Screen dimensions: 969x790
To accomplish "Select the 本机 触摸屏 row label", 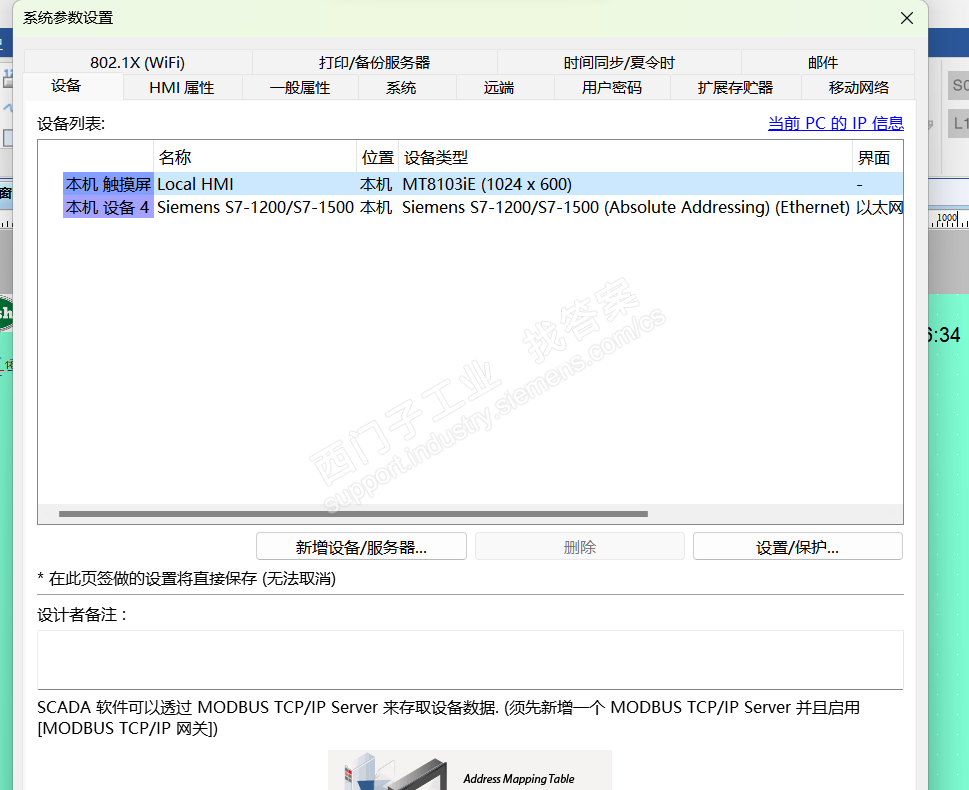I will click(108, 184).
